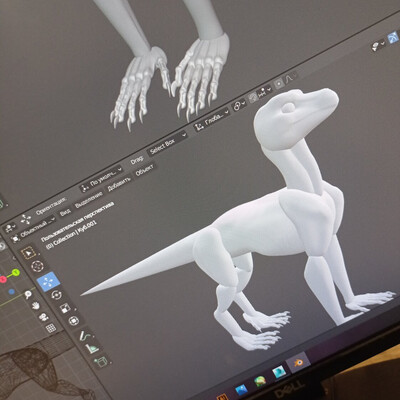Select the Move tool highlighted in blue
This screenshot has width=400, height=400.
pos(49,282)
